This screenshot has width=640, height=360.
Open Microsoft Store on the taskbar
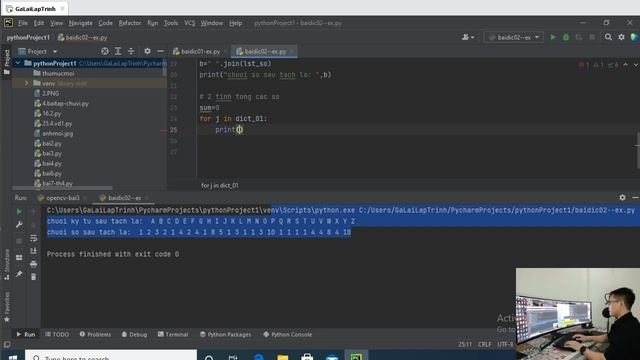pos(307,356)
